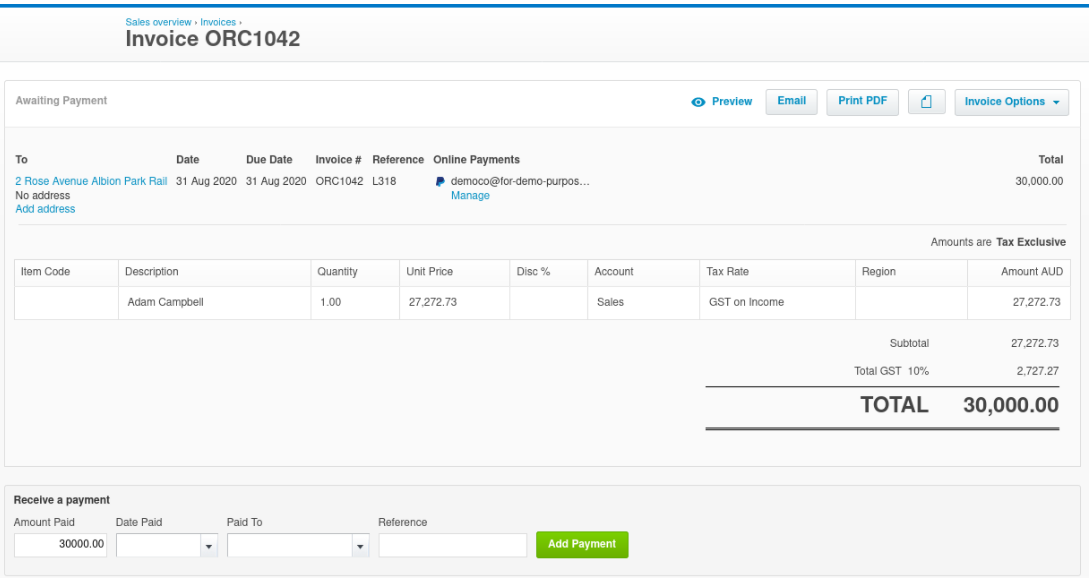
Task: Click the Amount AUD column header
Action: tap(1018, 272)
